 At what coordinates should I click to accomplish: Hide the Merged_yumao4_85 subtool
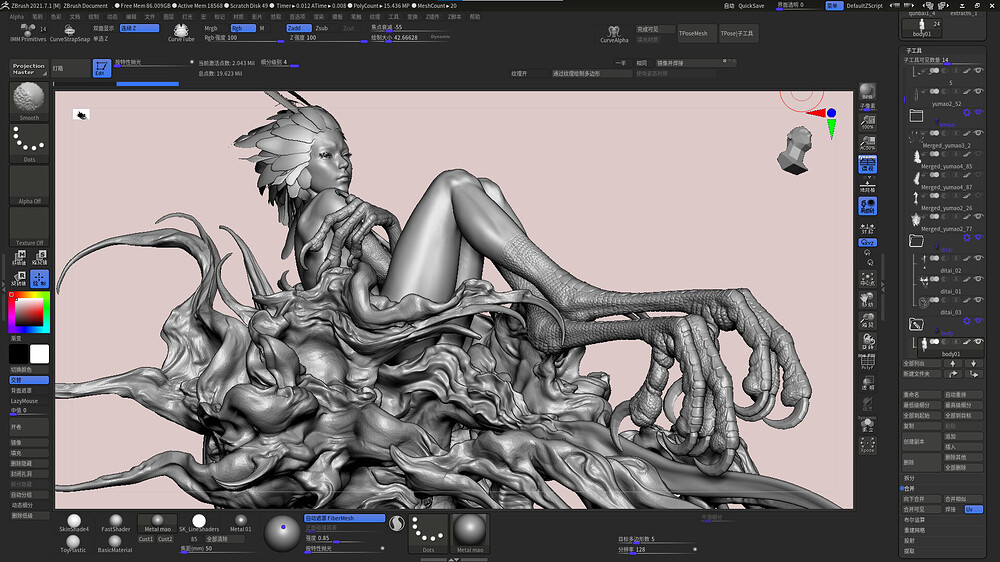(x=978, y=154)
